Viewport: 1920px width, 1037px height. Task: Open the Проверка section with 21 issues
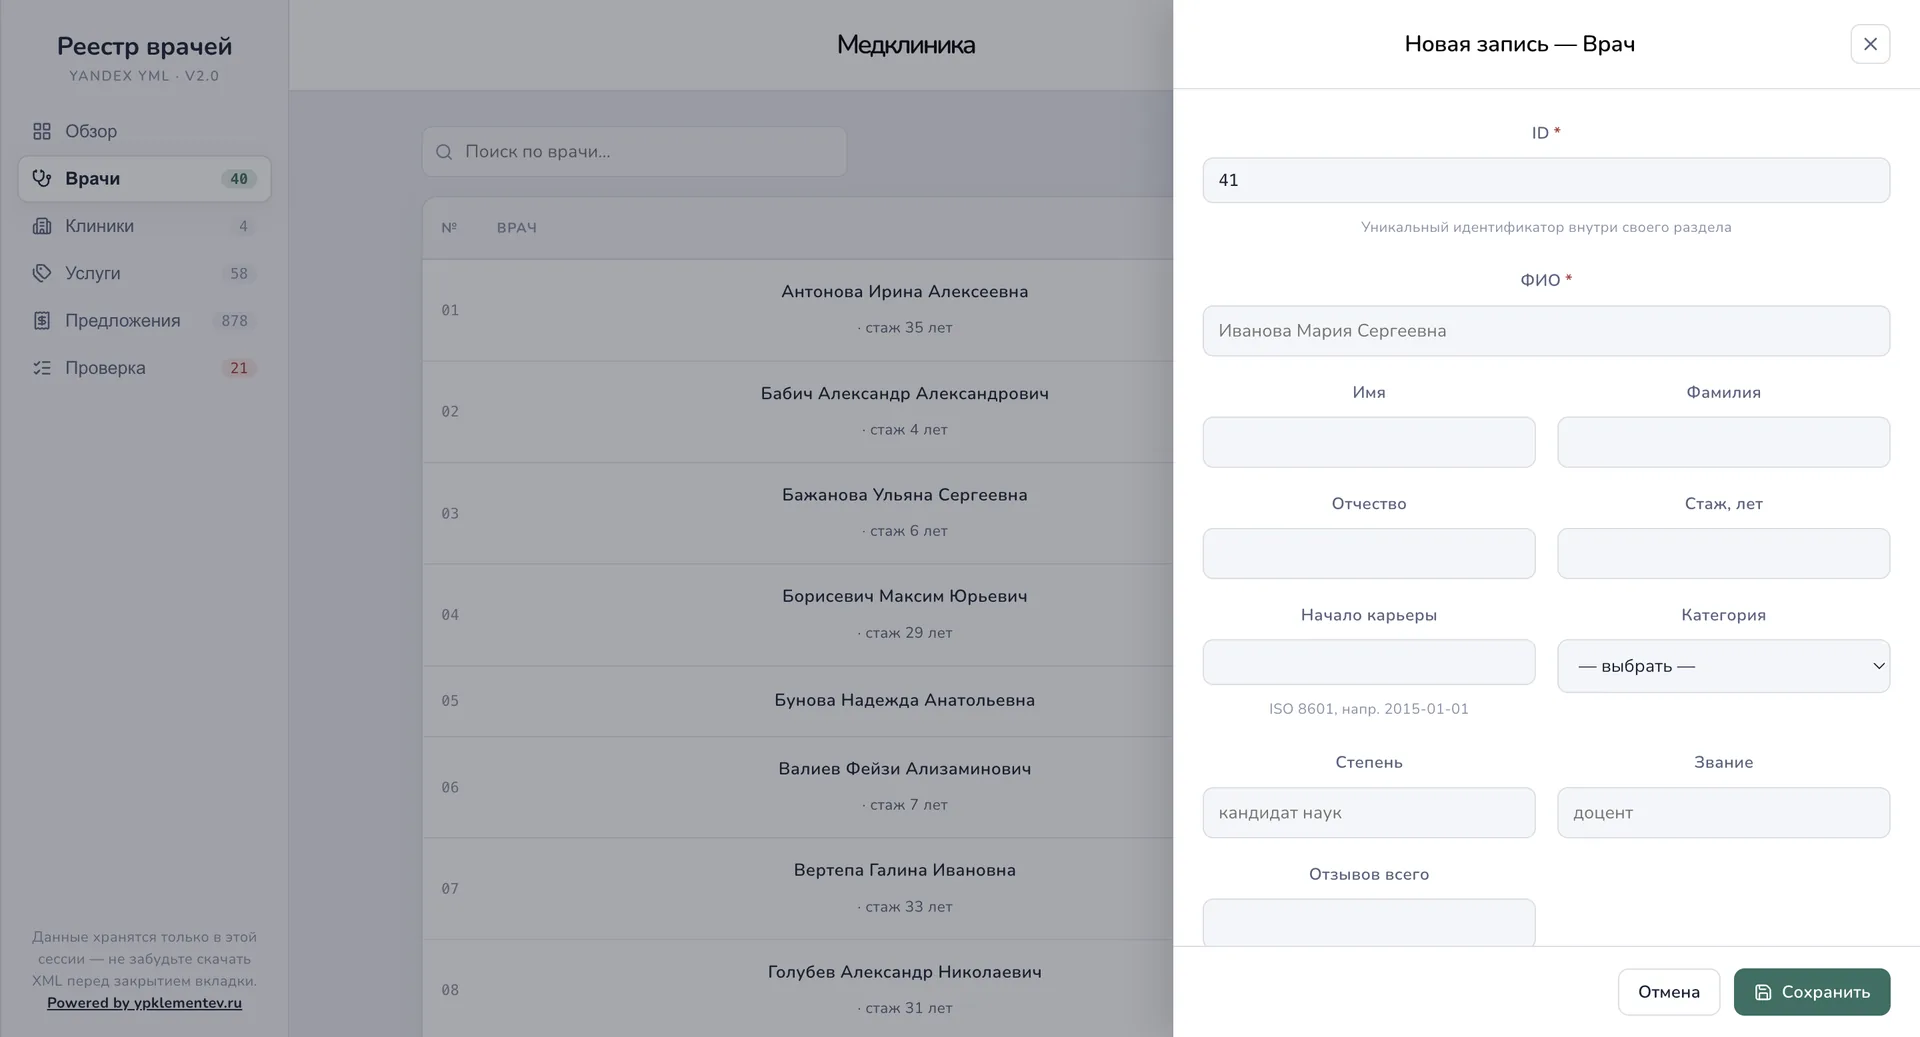144,368
